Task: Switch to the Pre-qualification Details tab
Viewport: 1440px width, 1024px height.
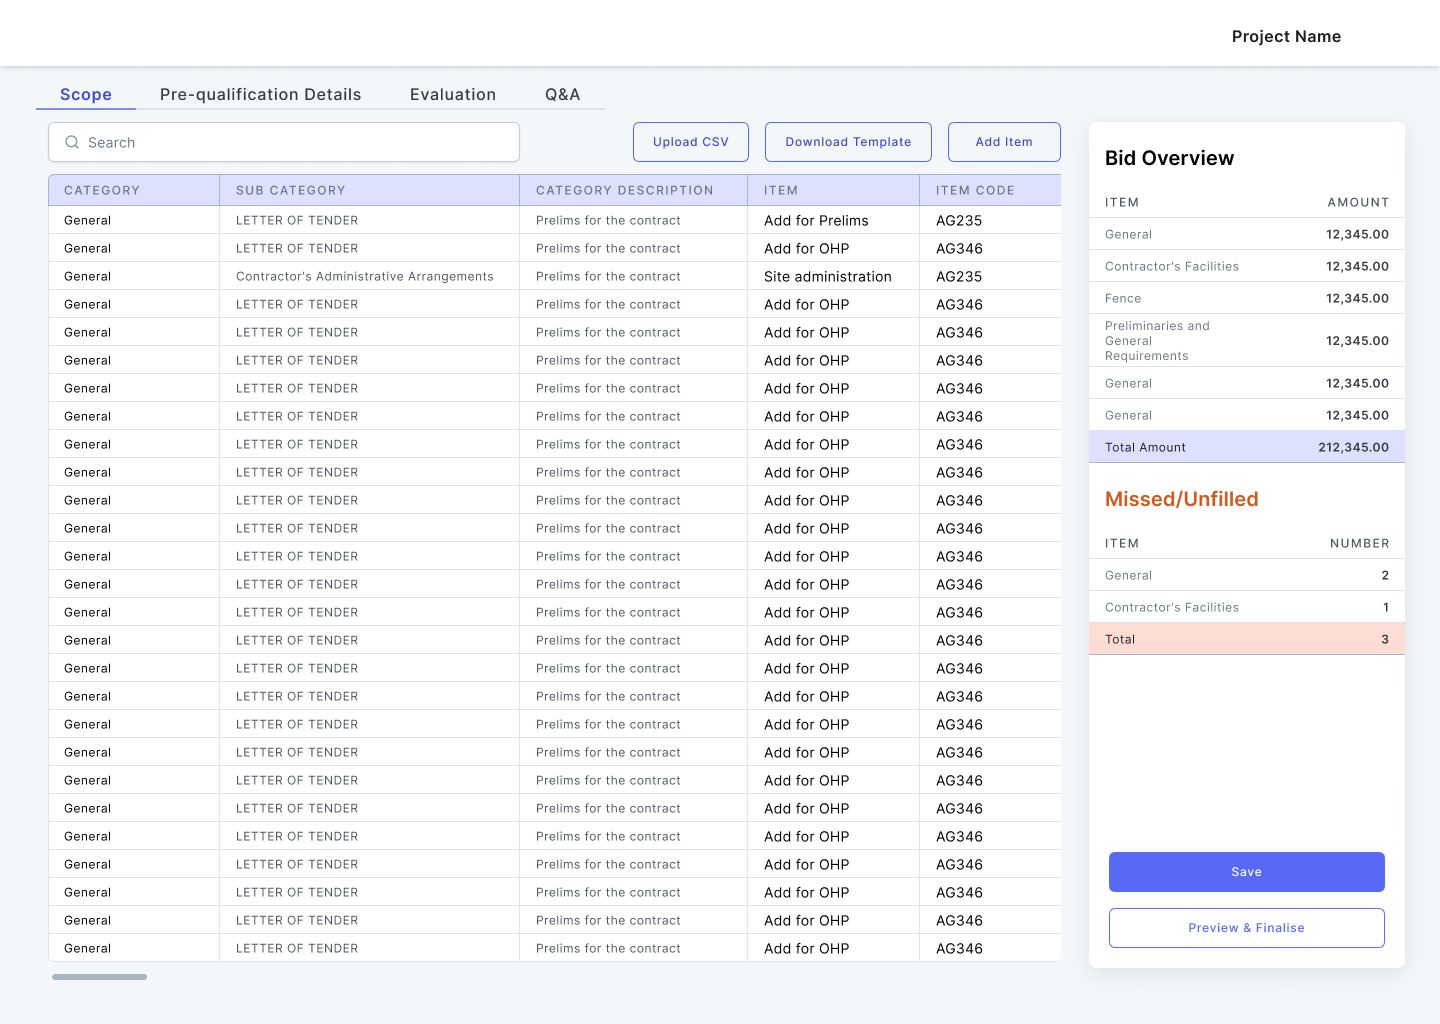Action: [x=260, y=94]
